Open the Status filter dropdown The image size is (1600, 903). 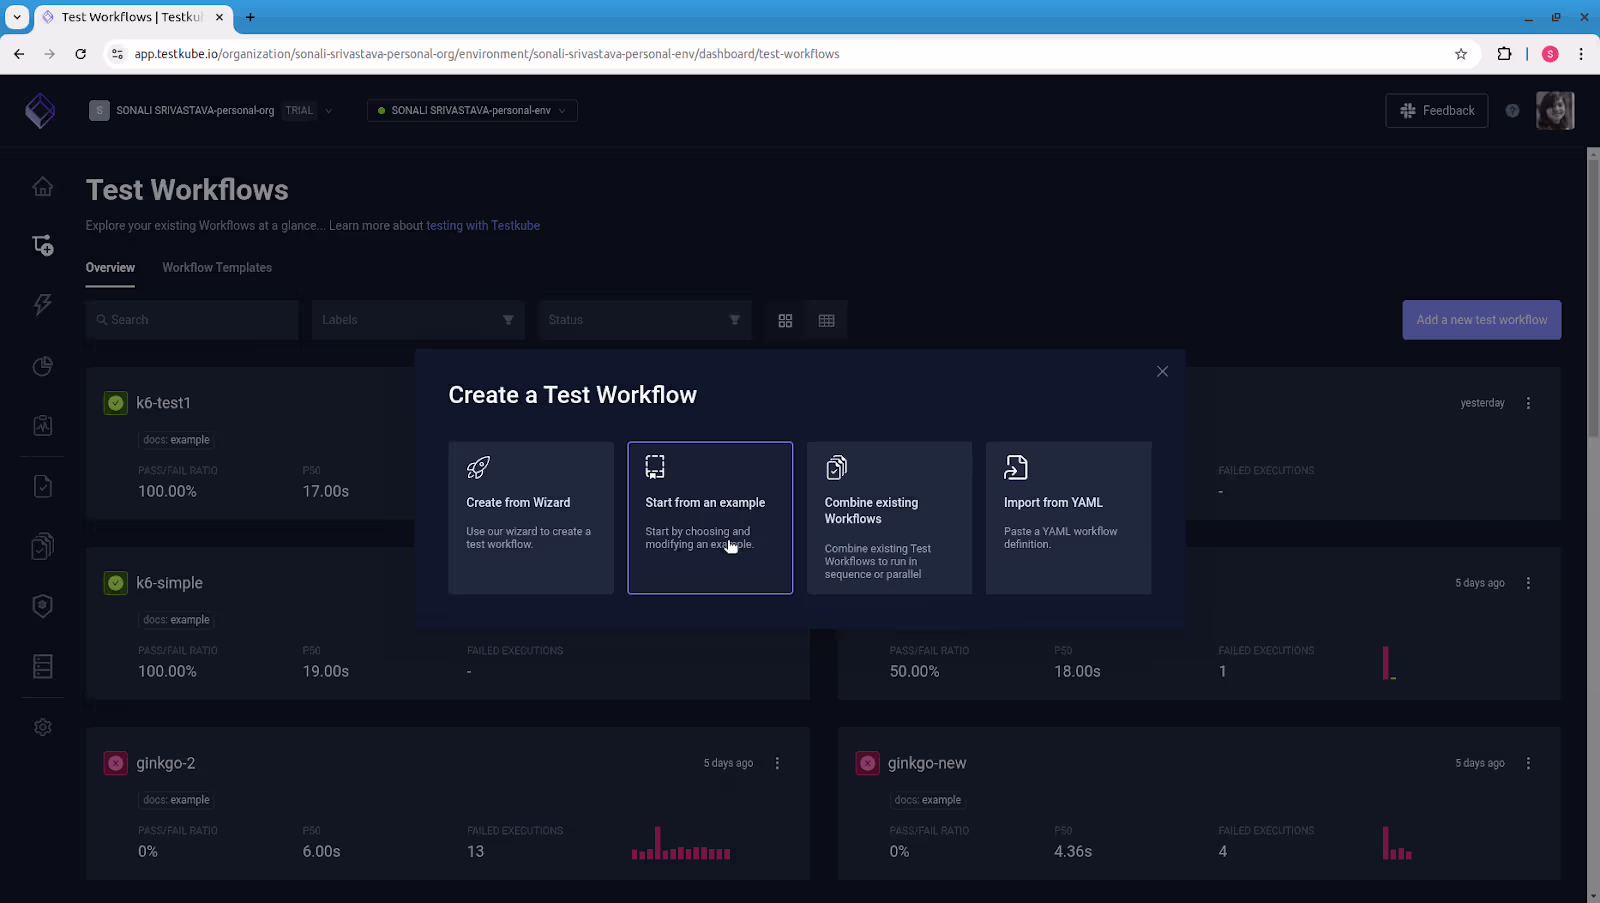[x=645, y=320]
